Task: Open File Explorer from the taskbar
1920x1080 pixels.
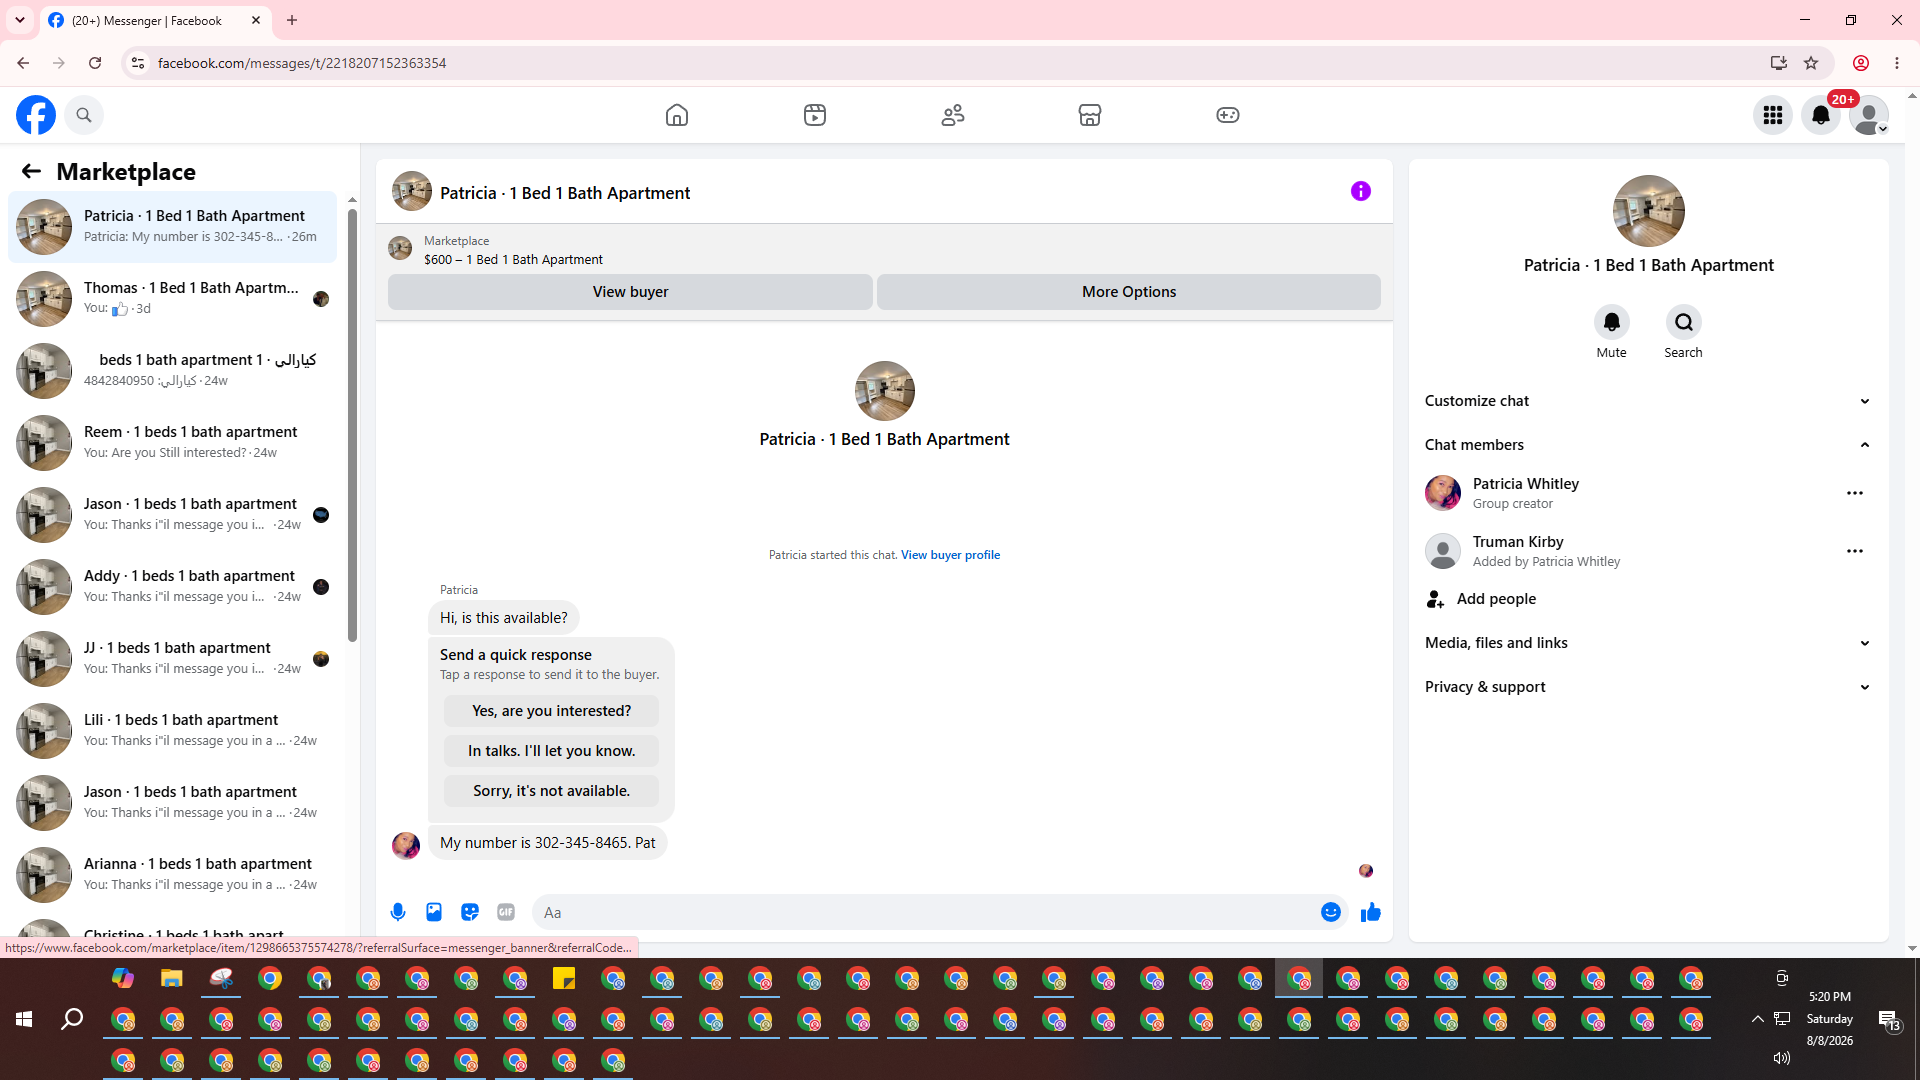Action: [172, 978]
